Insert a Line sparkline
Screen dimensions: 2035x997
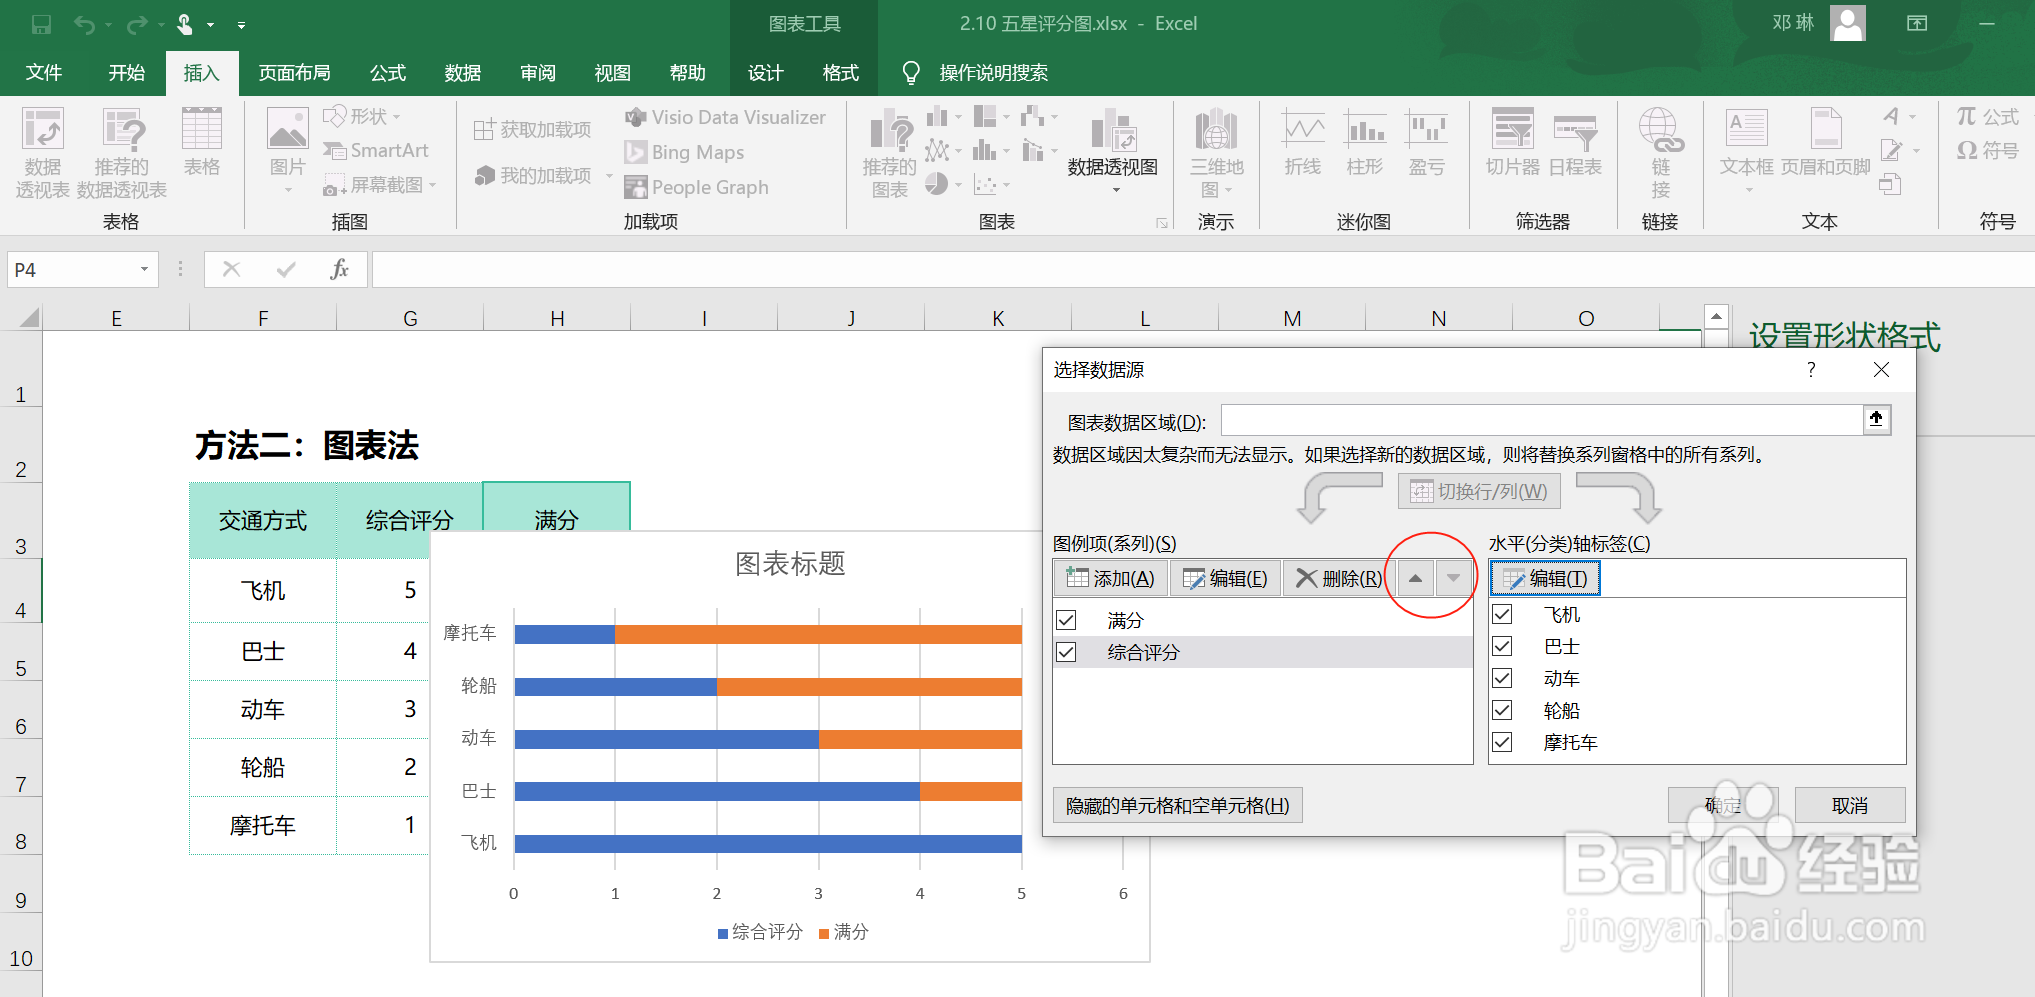[1302, 143]
